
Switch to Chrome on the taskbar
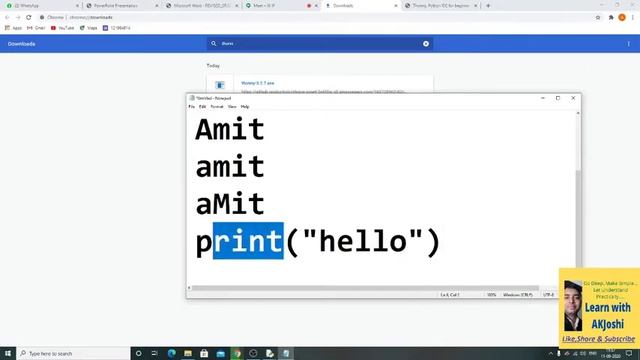237,353
